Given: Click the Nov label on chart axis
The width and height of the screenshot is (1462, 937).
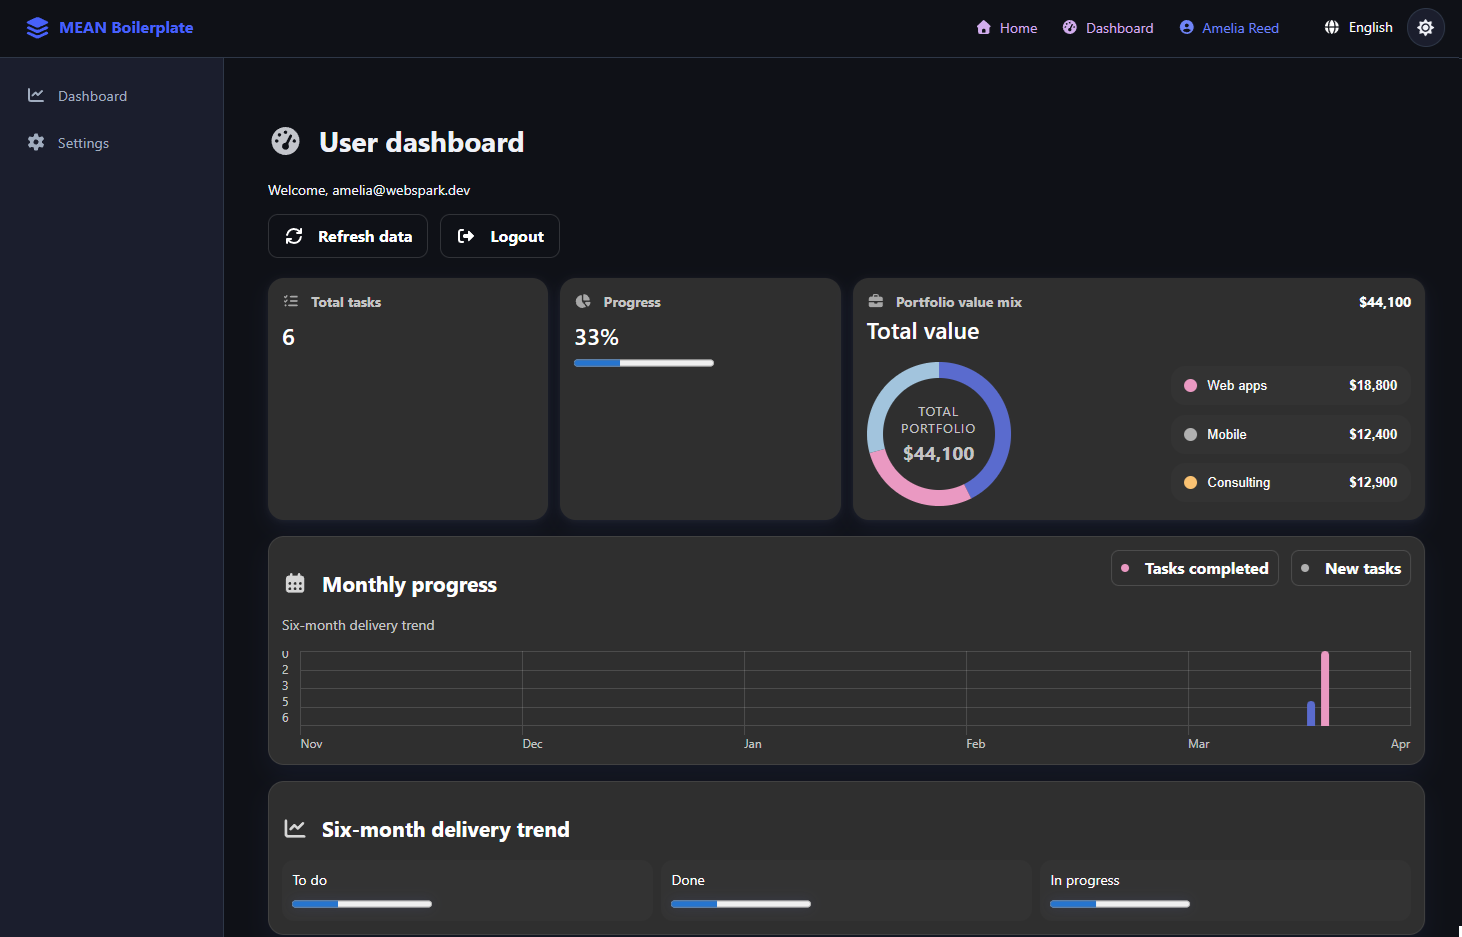Looking at the screenshot, I should tap(311, 744).
